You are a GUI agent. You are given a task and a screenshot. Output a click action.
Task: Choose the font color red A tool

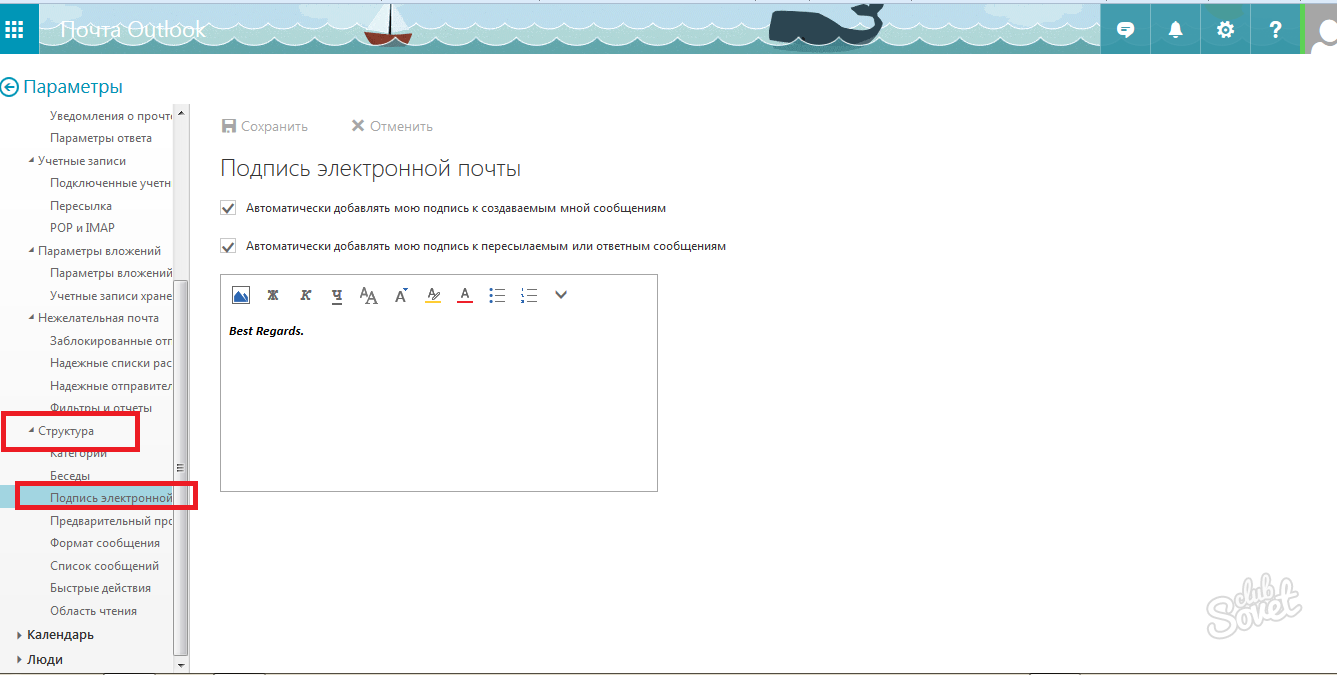point(464,295)
